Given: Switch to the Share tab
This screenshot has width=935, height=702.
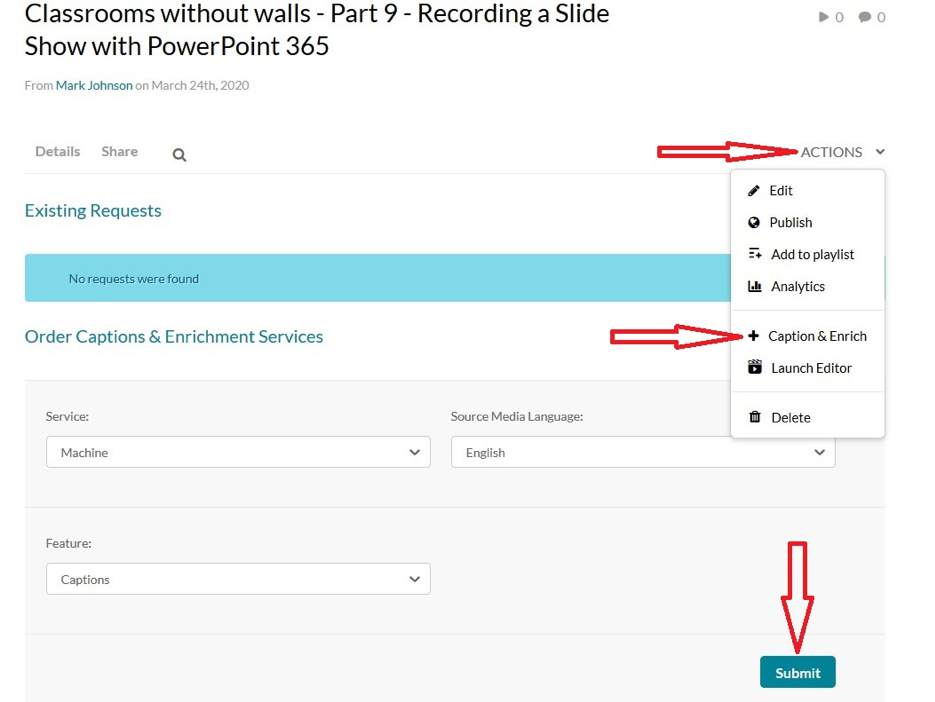Looking at the screenshot, I should [119, 151].
